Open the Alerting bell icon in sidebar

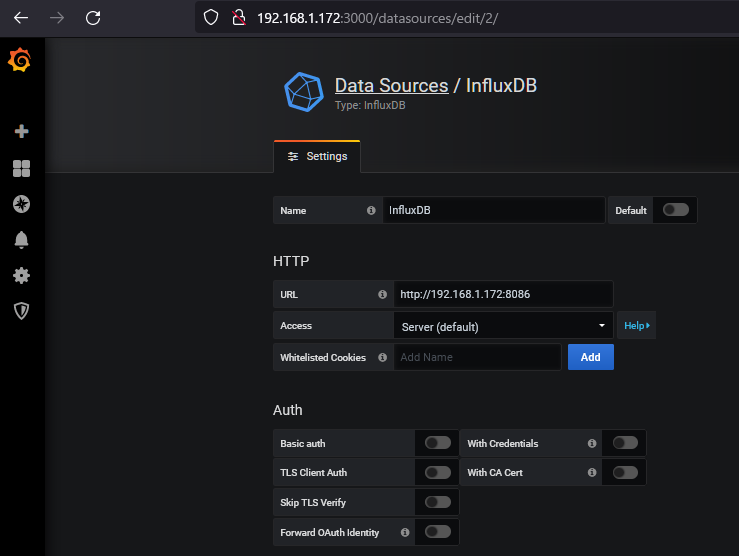coord(21,240)
